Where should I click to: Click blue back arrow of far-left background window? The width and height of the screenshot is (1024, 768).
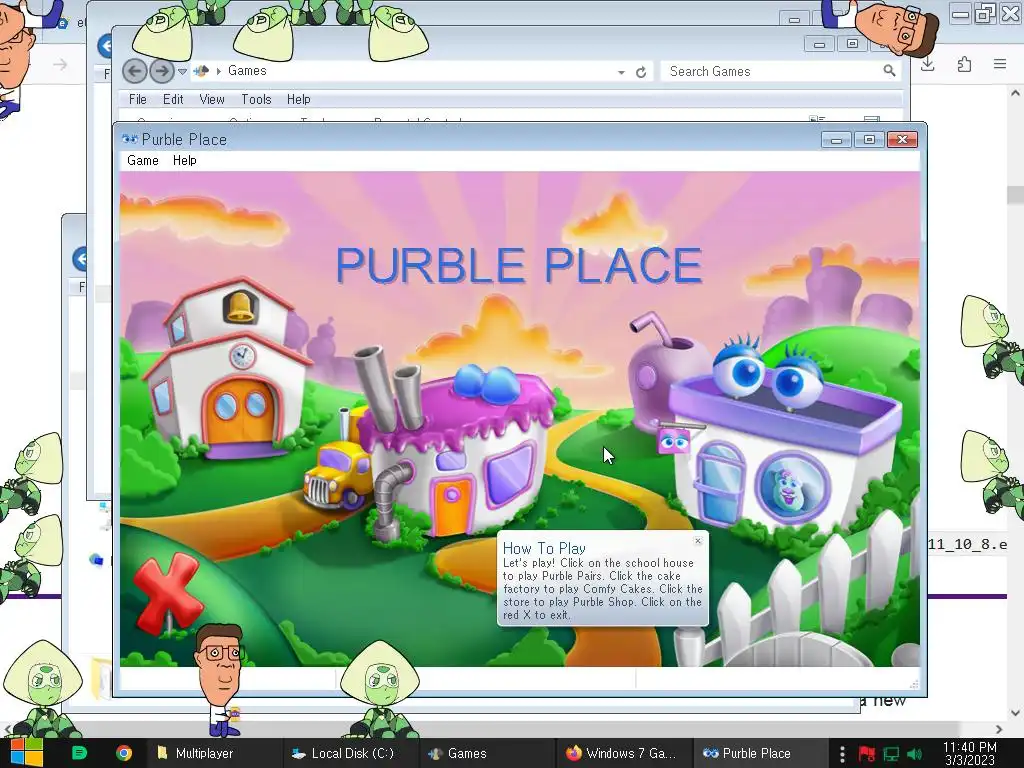(x=80, y=259)
